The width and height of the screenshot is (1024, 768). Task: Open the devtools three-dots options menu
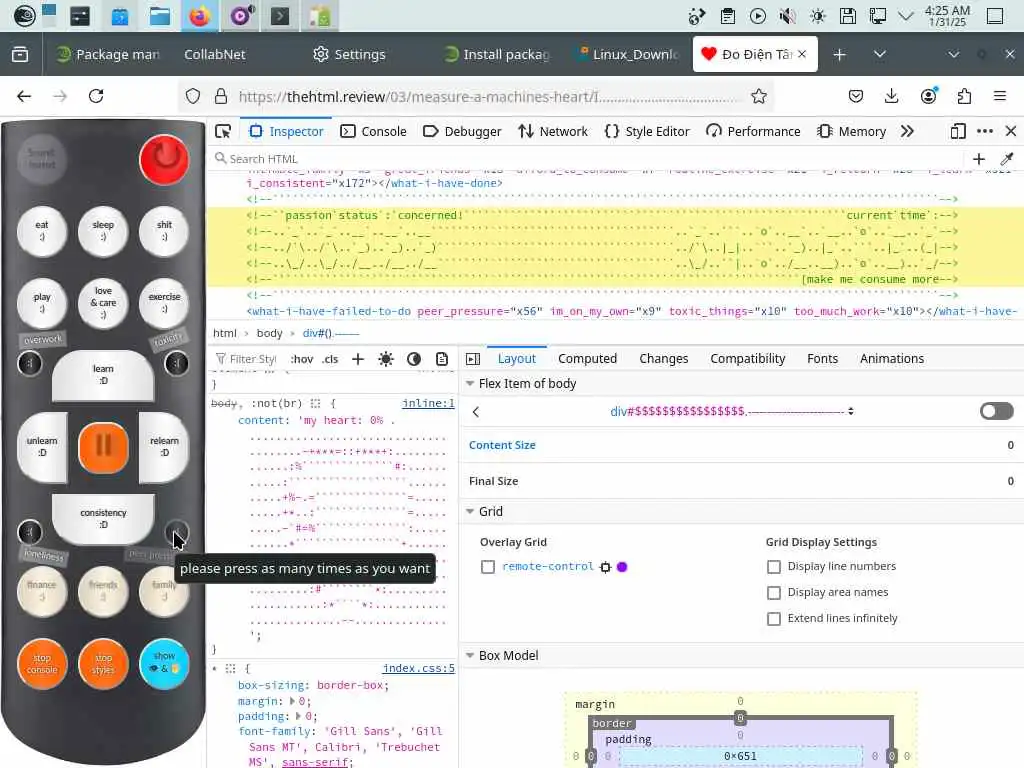tap(985, 131)
